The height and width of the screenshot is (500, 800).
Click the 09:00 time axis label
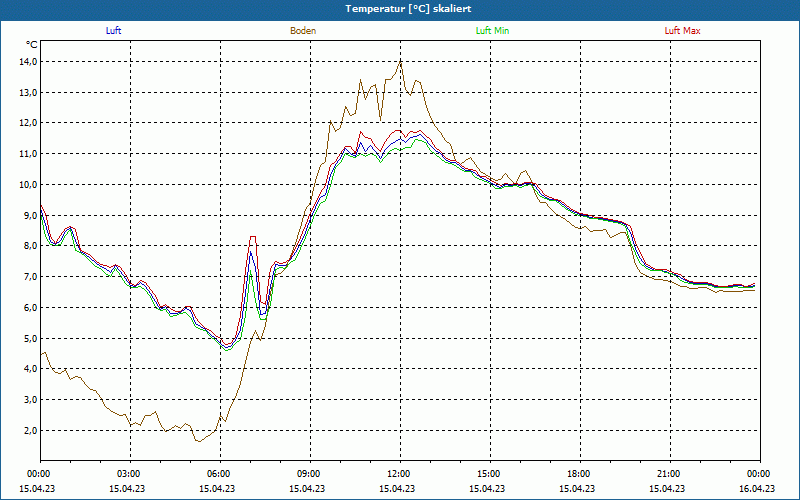(x=308, y=474)
